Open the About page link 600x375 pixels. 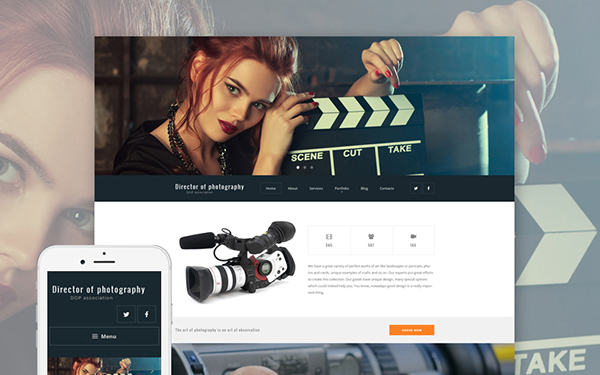tap(292, 188)
